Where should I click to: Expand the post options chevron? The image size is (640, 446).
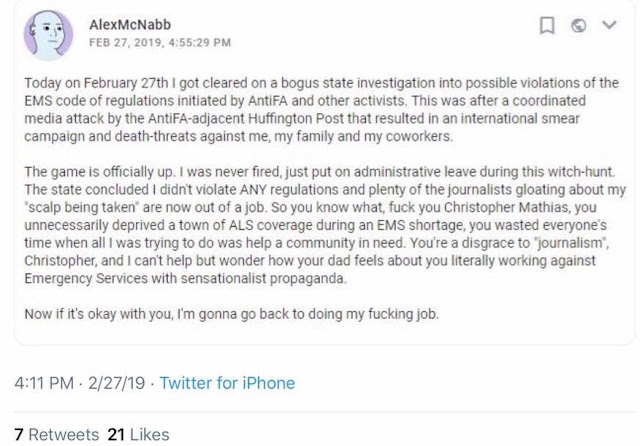click(x=609, y=25)
